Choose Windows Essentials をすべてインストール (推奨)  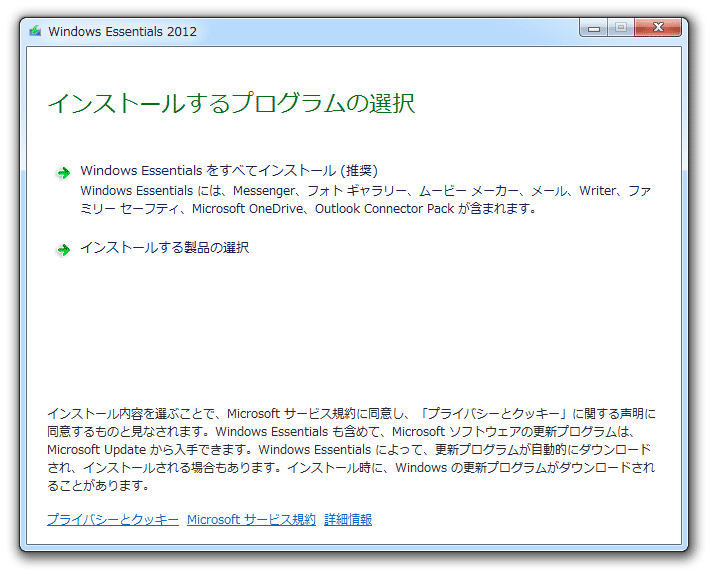point(229,171)
